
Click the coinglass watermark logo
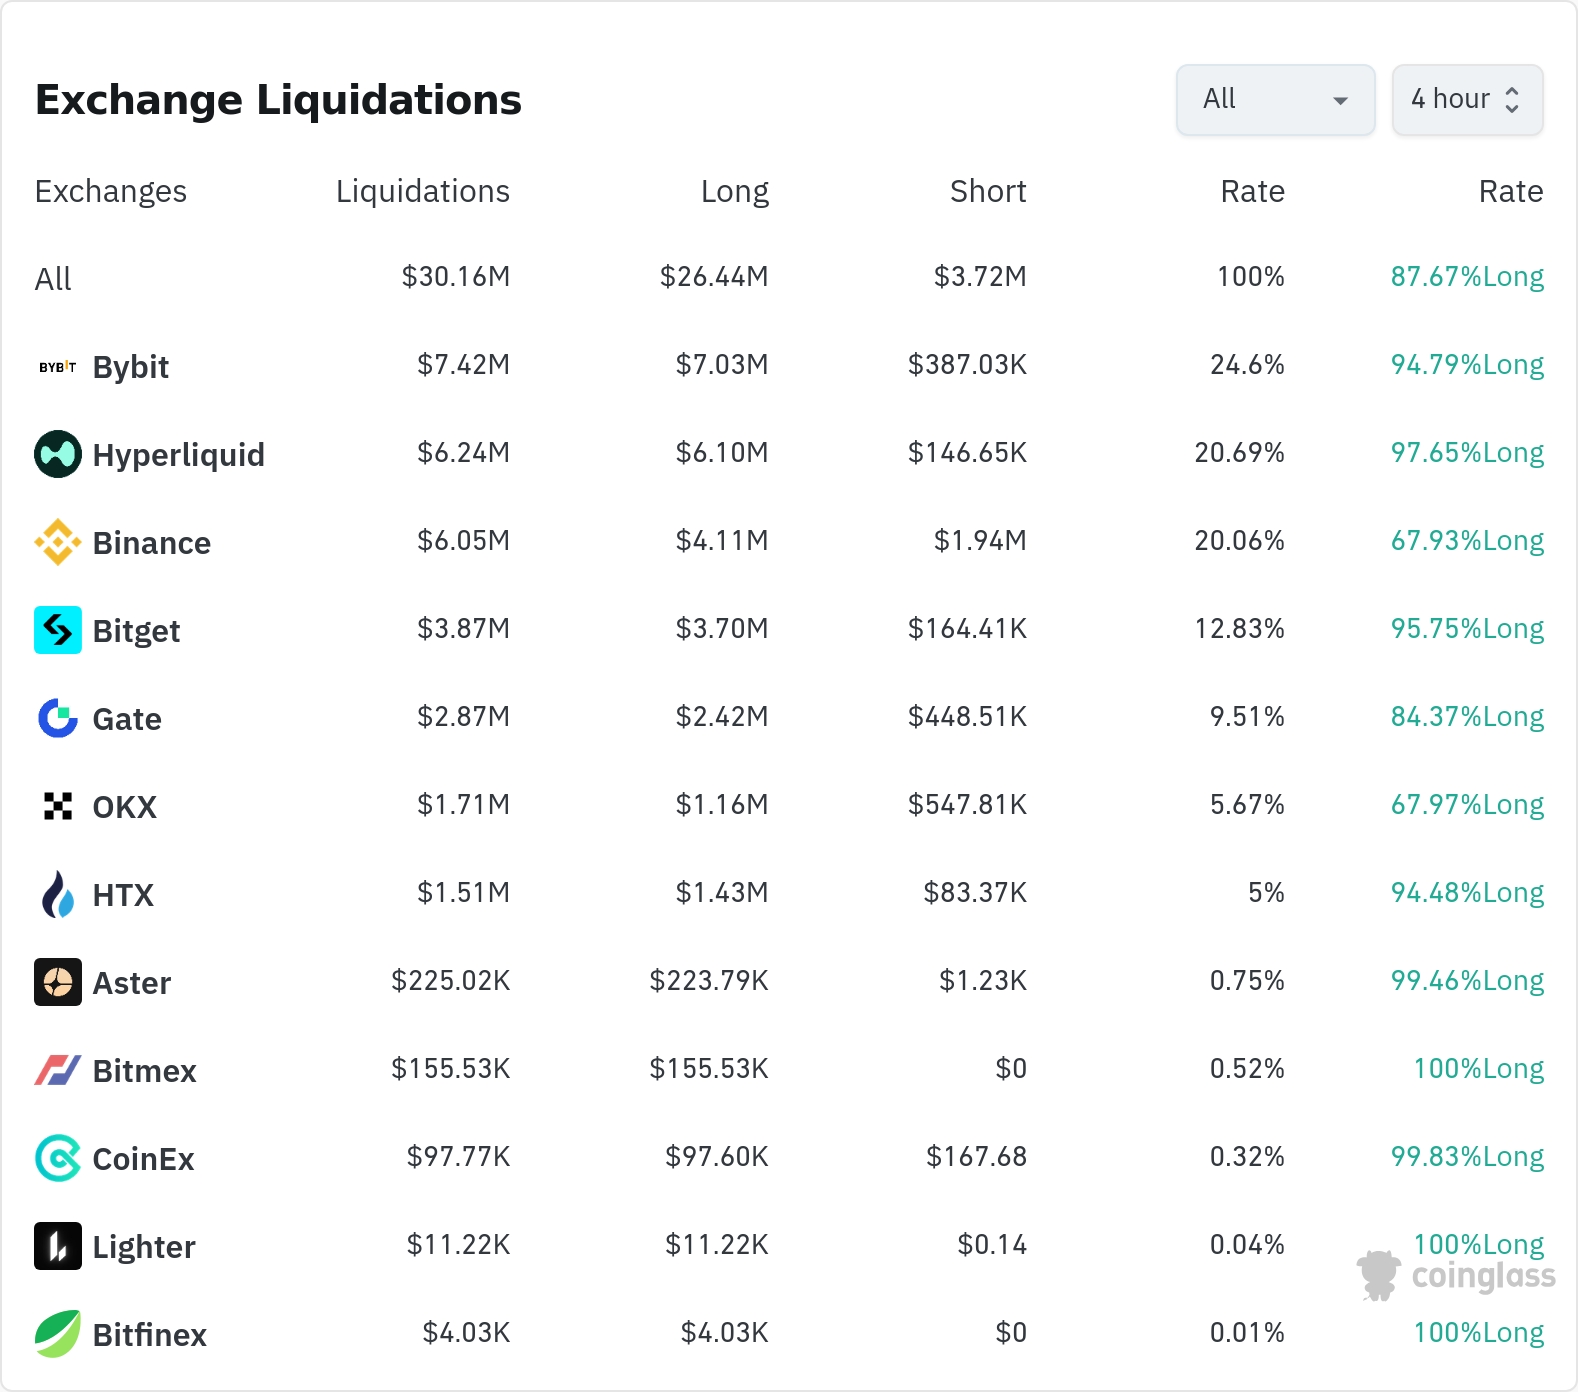[x=1456, y=1276]
